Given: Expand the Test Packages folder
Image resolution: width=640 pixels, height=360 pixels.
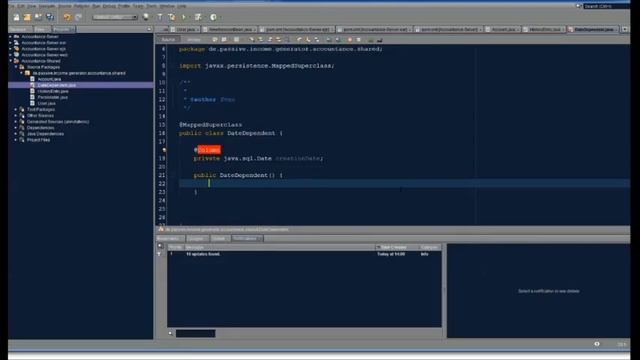Looking at the screenshot, I should pyautogui.click(x=16, y=109).
